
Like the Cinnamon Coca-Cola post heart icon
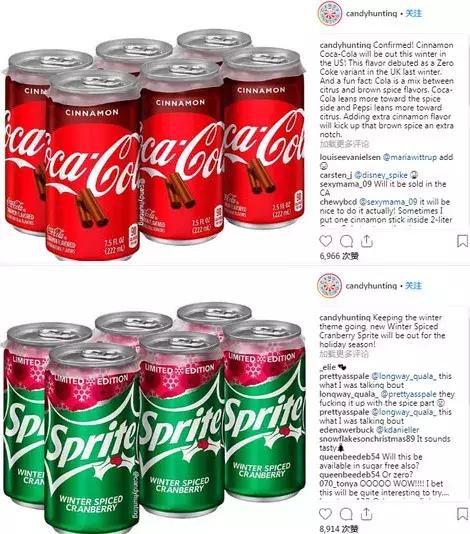pos(326,241)
